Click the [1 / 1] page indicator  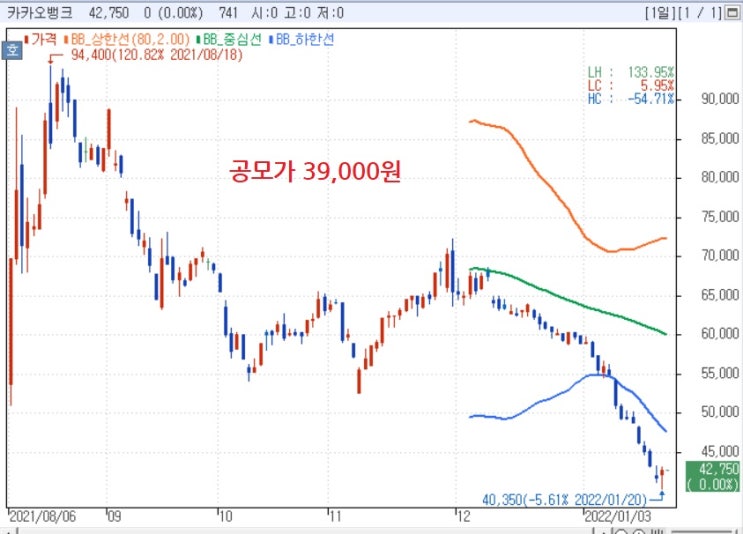(700, 13)
